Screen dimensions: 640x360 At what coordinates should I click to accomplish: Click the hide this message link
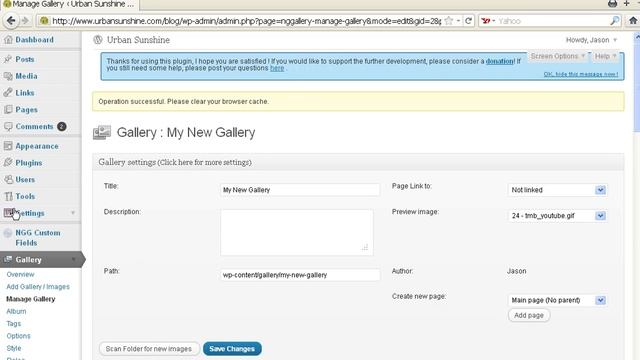coord(581,74)
